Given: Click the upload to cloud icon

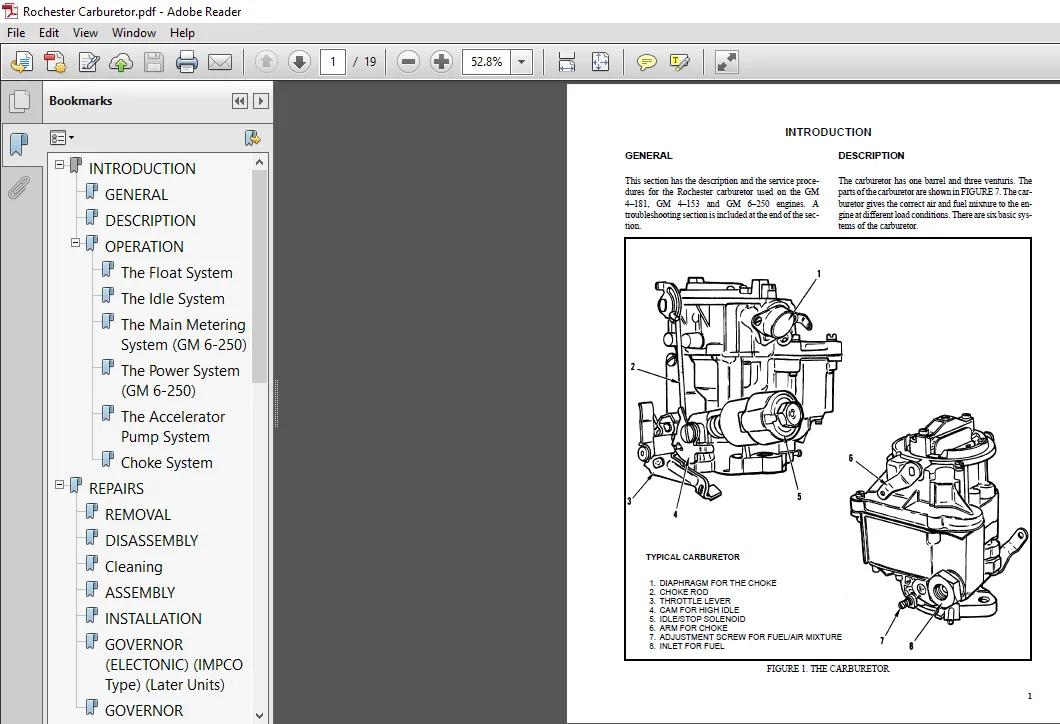Looking at the screenshot, I should click(x=121, y=62).
